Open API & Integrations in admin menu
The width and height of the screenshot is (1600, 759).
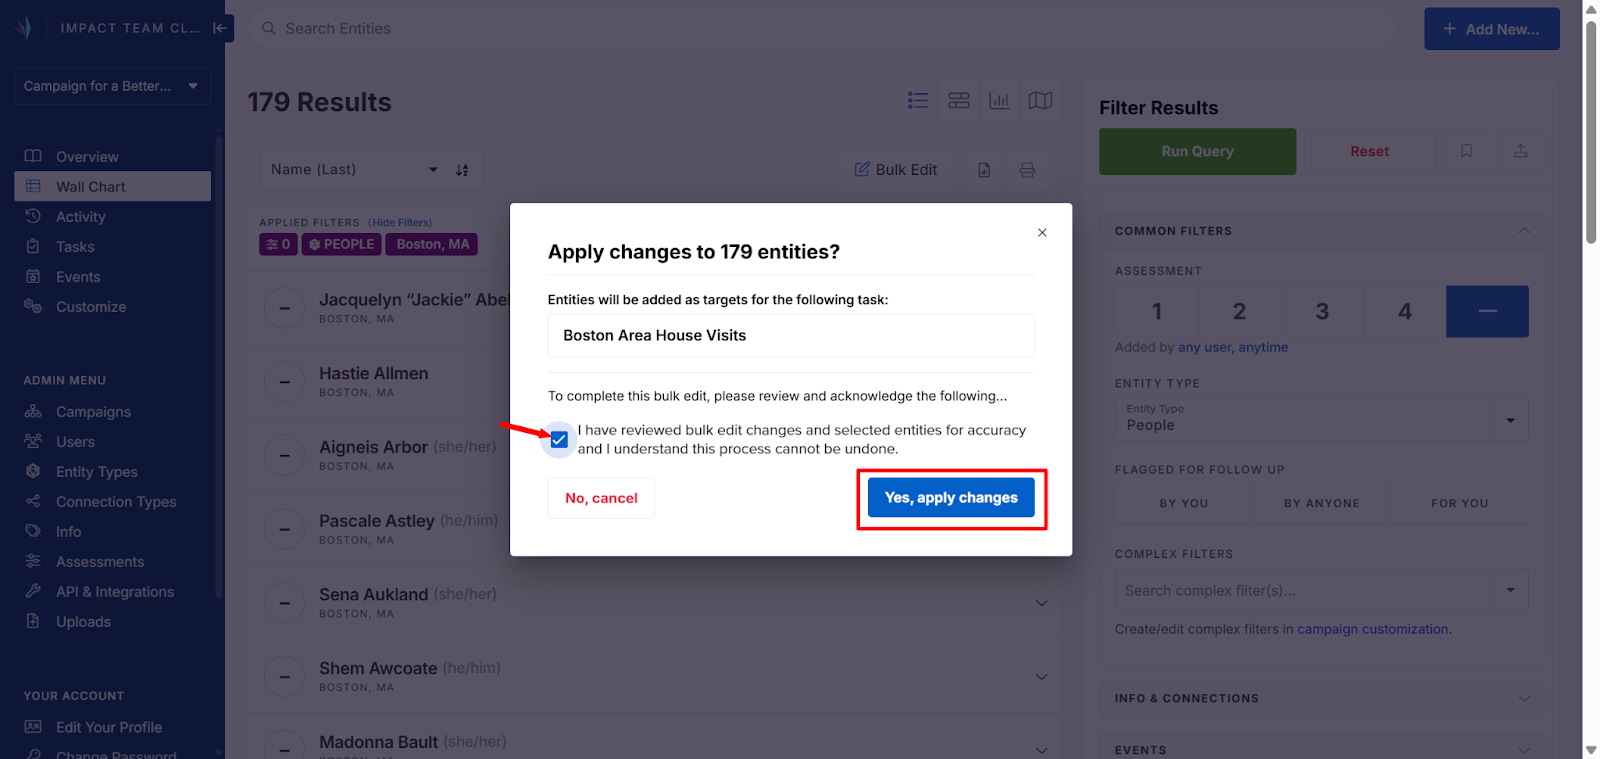pos(112,592)
